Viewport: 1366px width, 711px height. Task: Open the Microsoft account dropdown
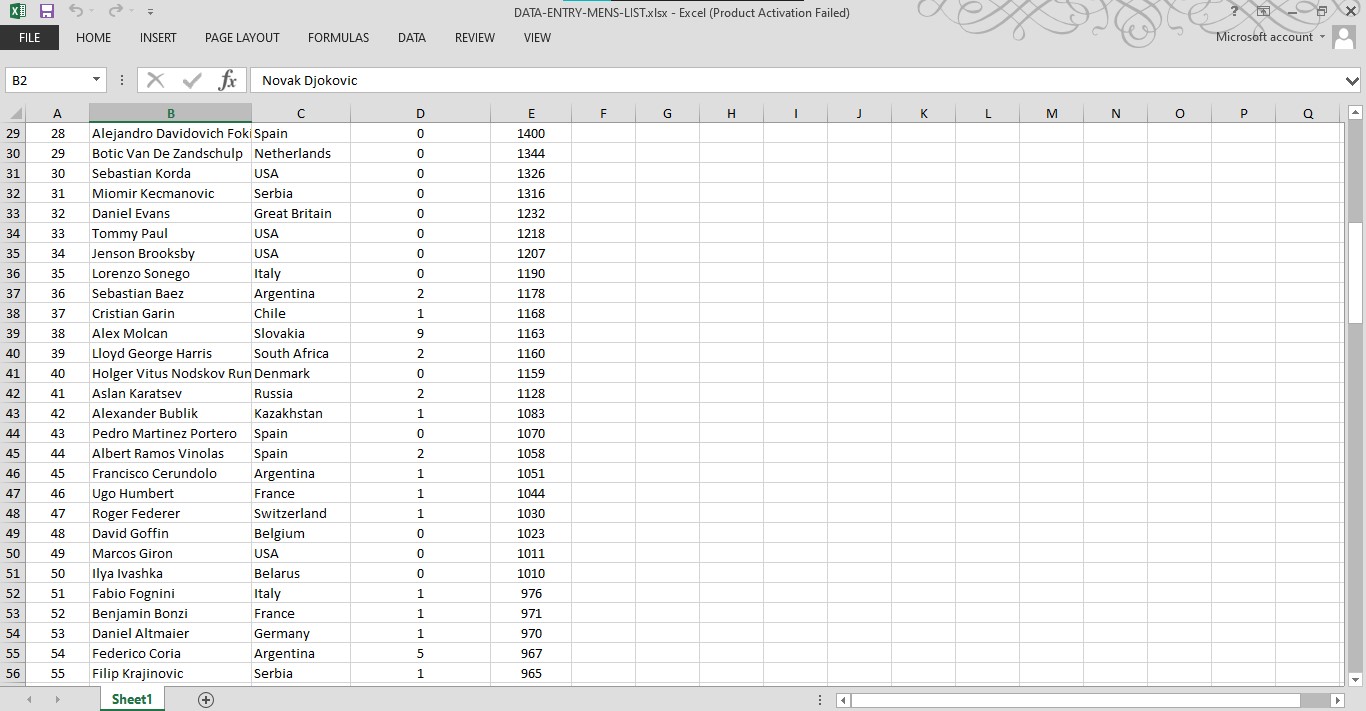pyautogui.click(x=1322, y=37)
